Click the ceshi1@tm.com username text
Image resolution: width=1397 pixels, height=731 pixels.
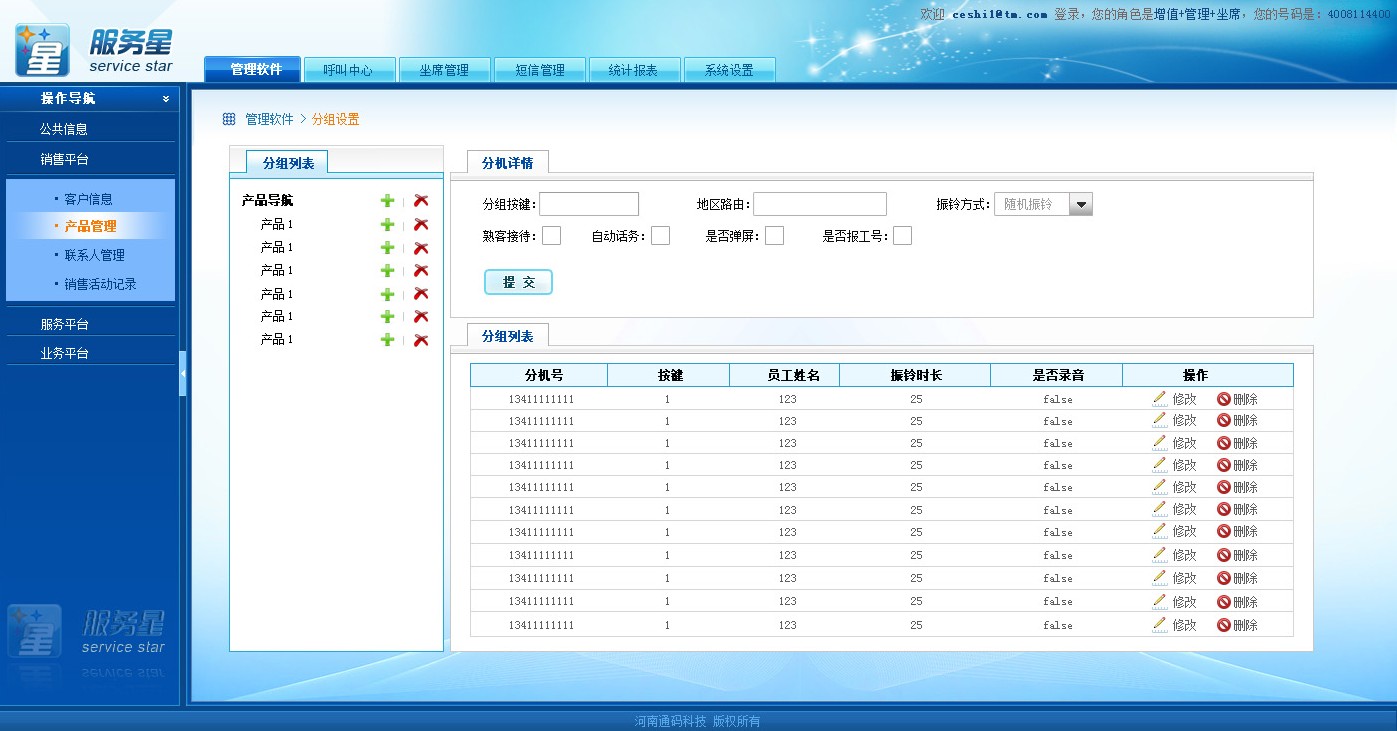click(999, 15)
